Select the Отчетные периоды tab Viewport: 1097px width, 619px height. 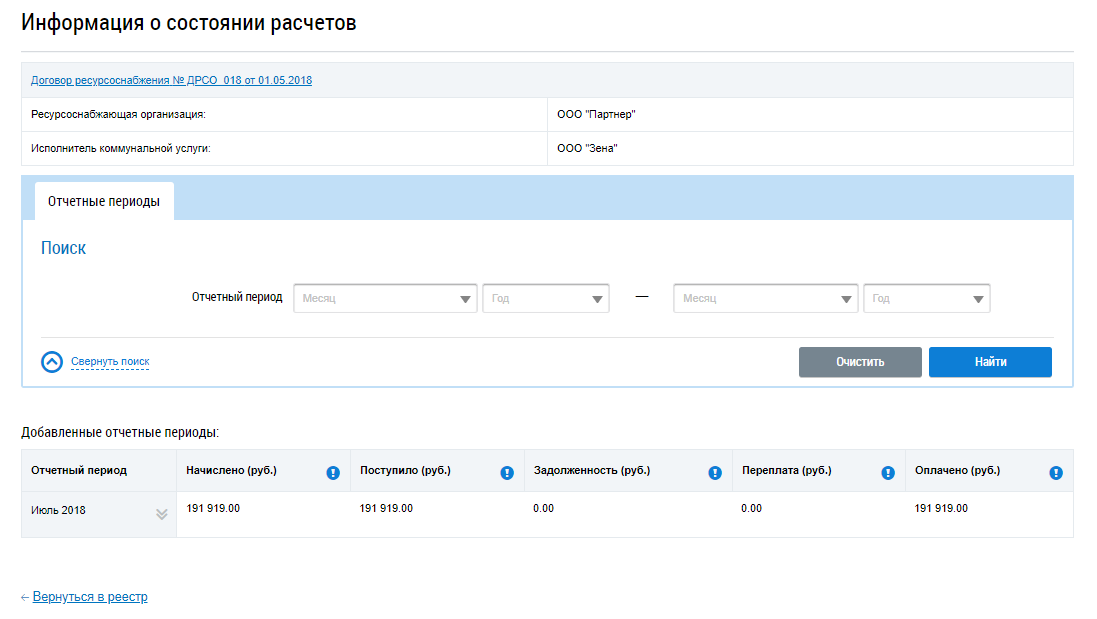[x=104, y=201]
